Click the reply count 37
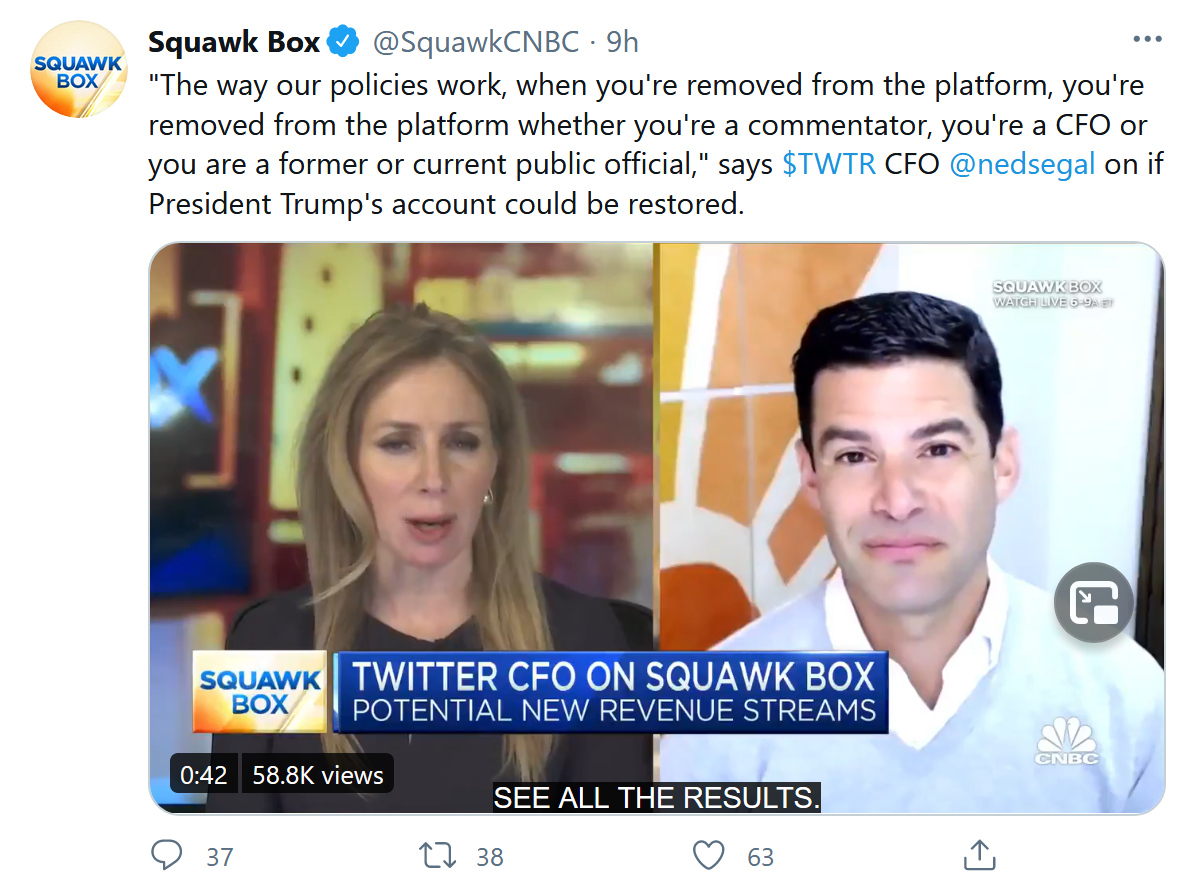This screenshot has height=894, width=1196. [x=220, y=857]
